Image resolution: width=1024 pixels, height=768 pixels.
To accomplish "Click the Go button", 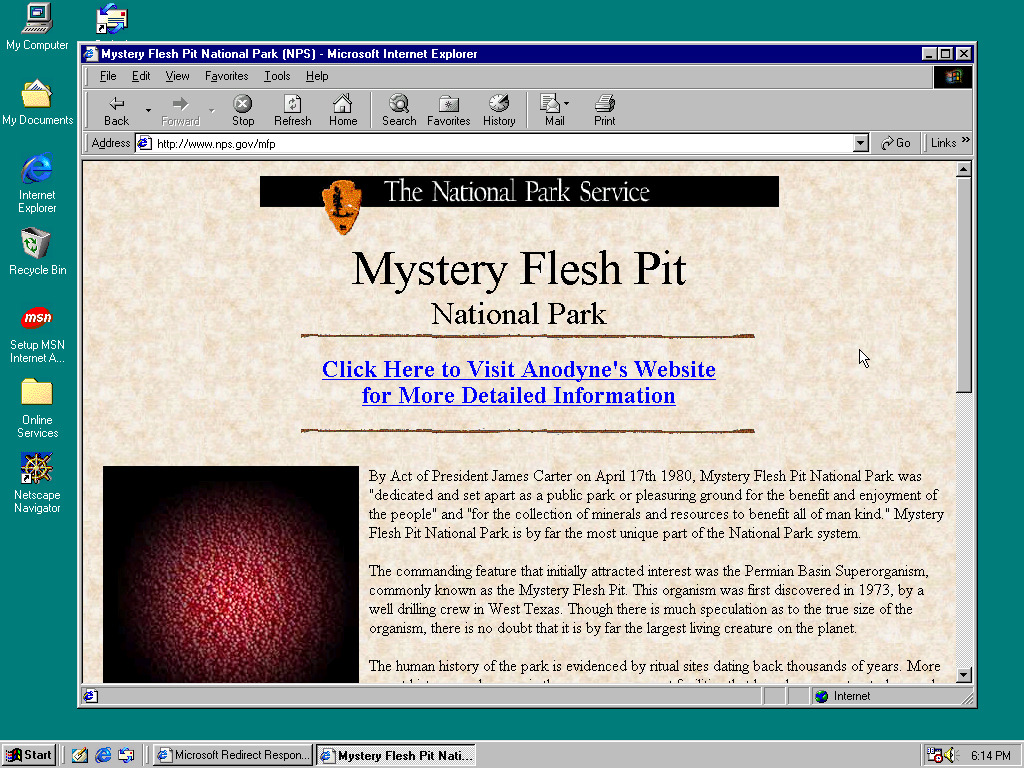I will point(896,143).
